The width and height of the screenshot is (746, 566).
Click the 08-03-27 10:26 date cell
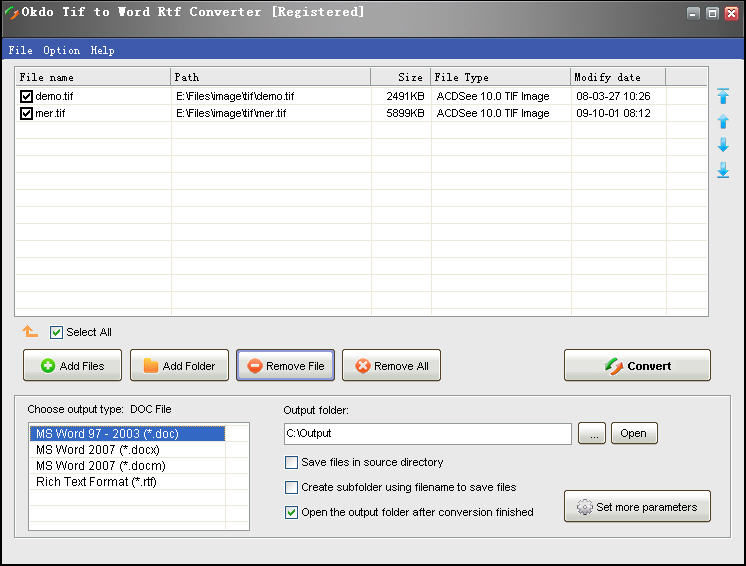613,96
